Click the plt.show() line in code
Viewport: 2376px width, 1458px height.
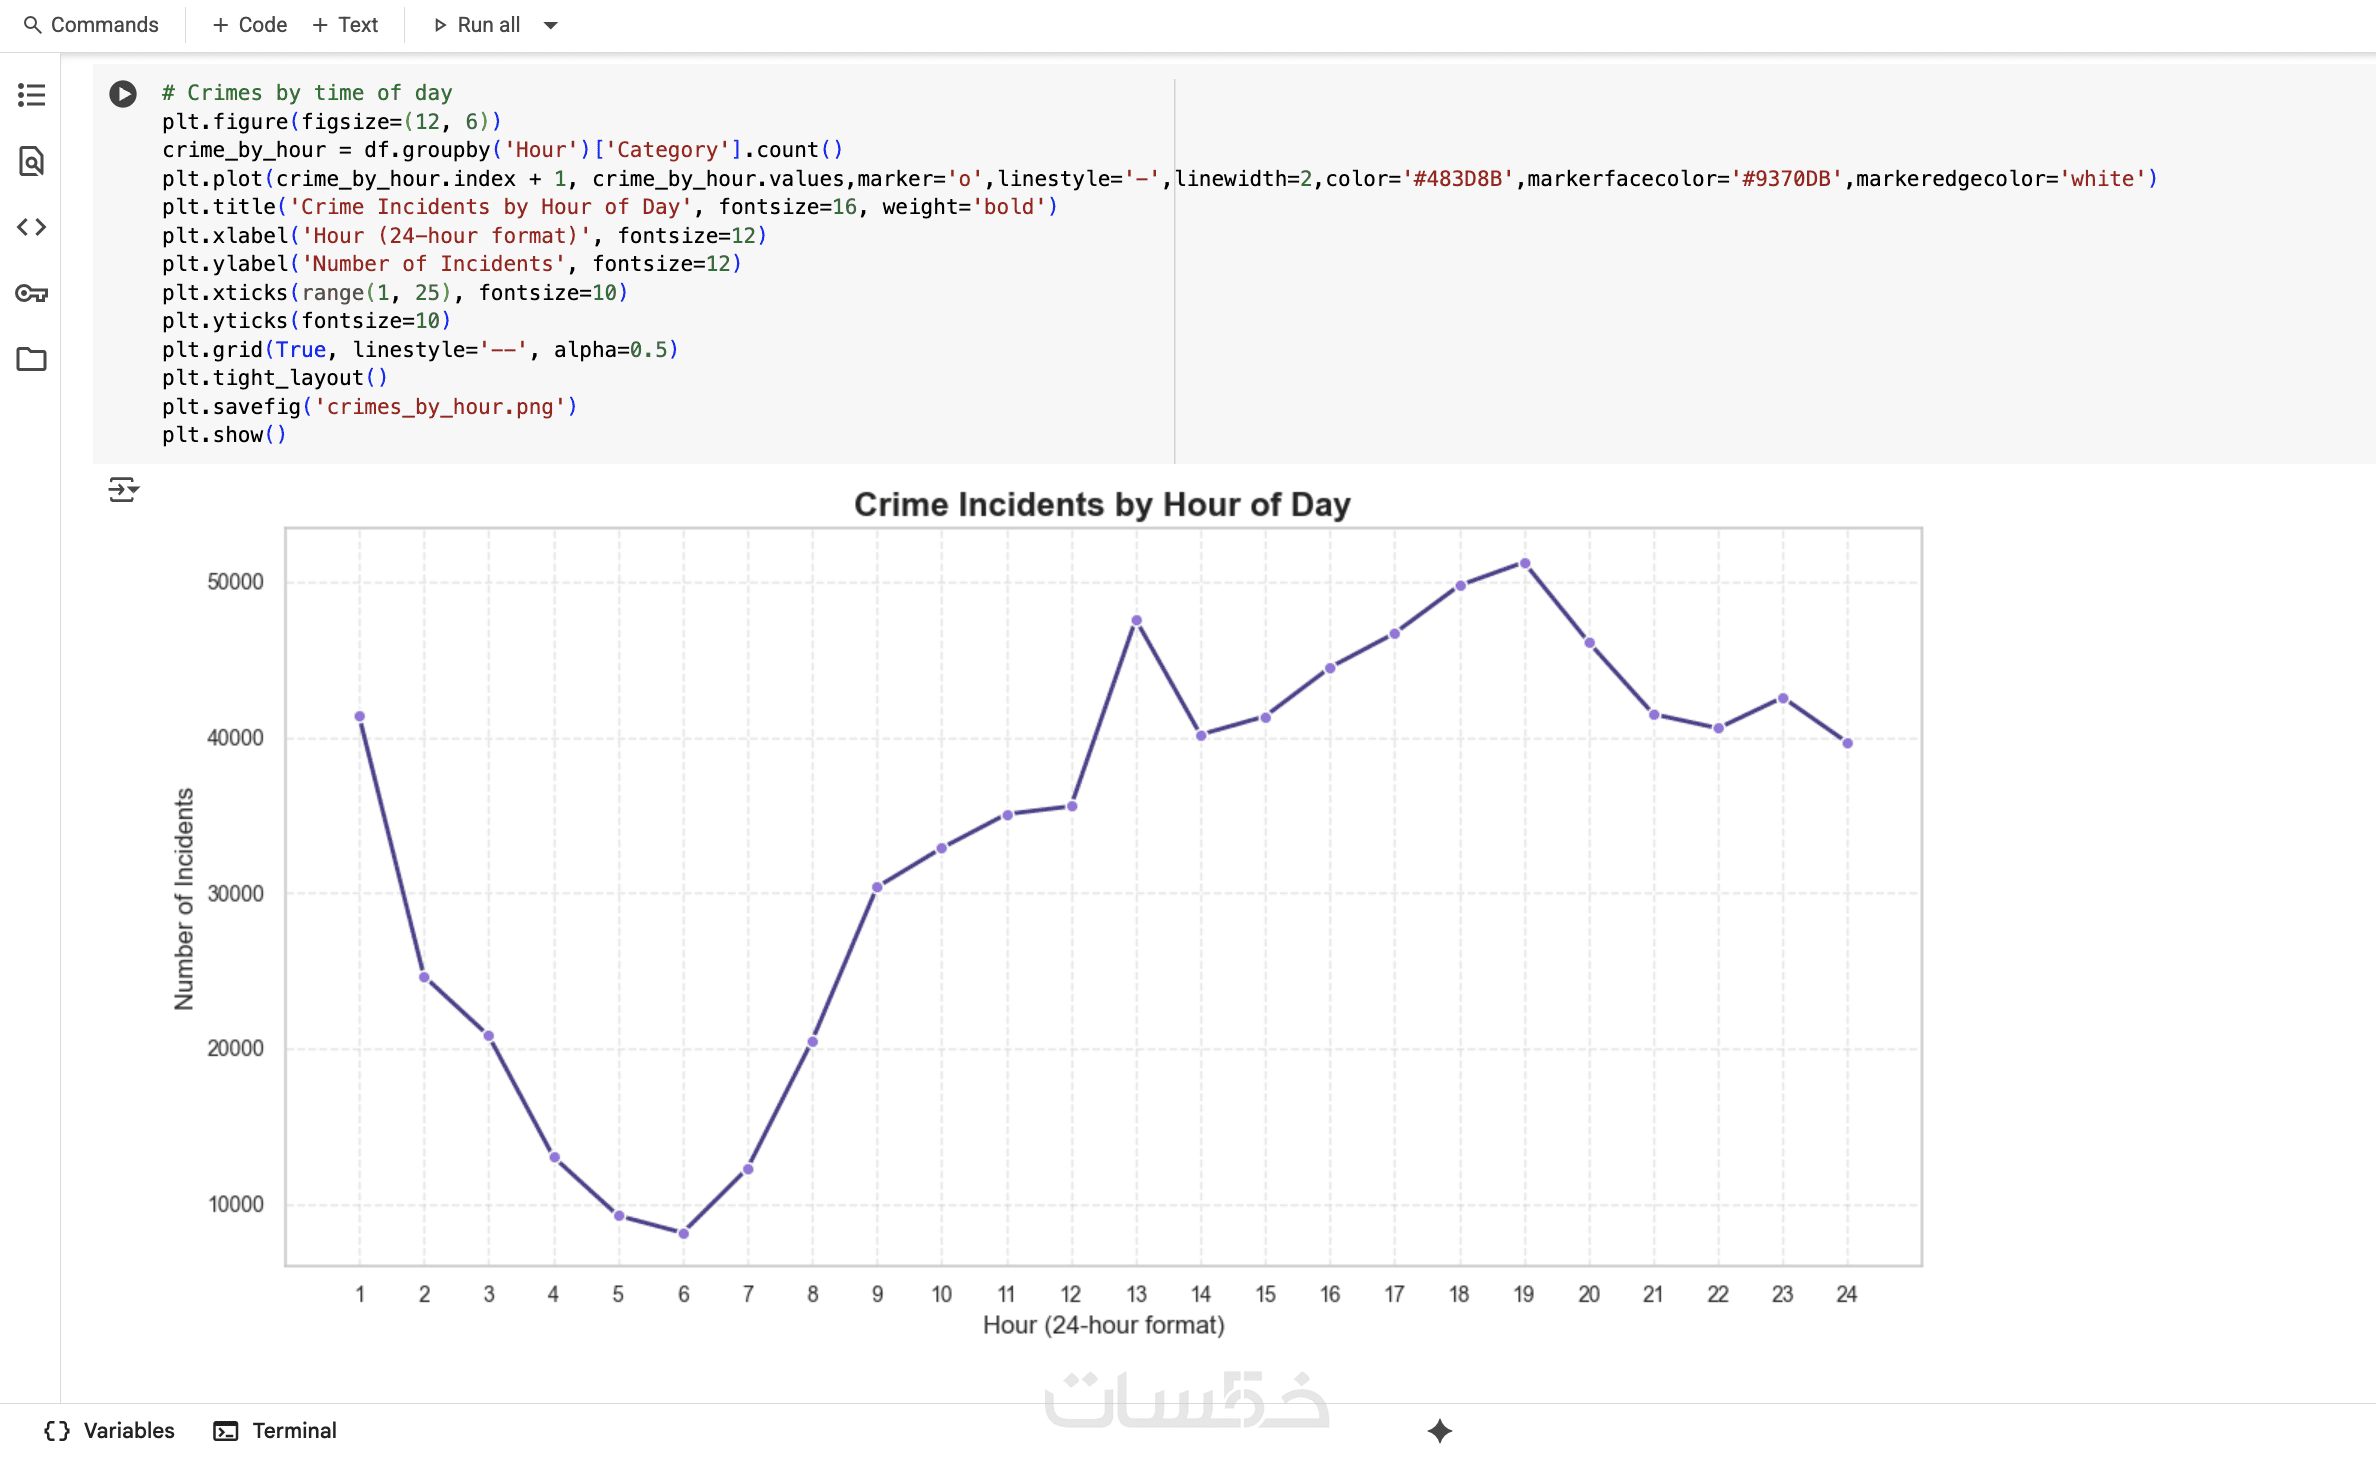click(224, 435)
